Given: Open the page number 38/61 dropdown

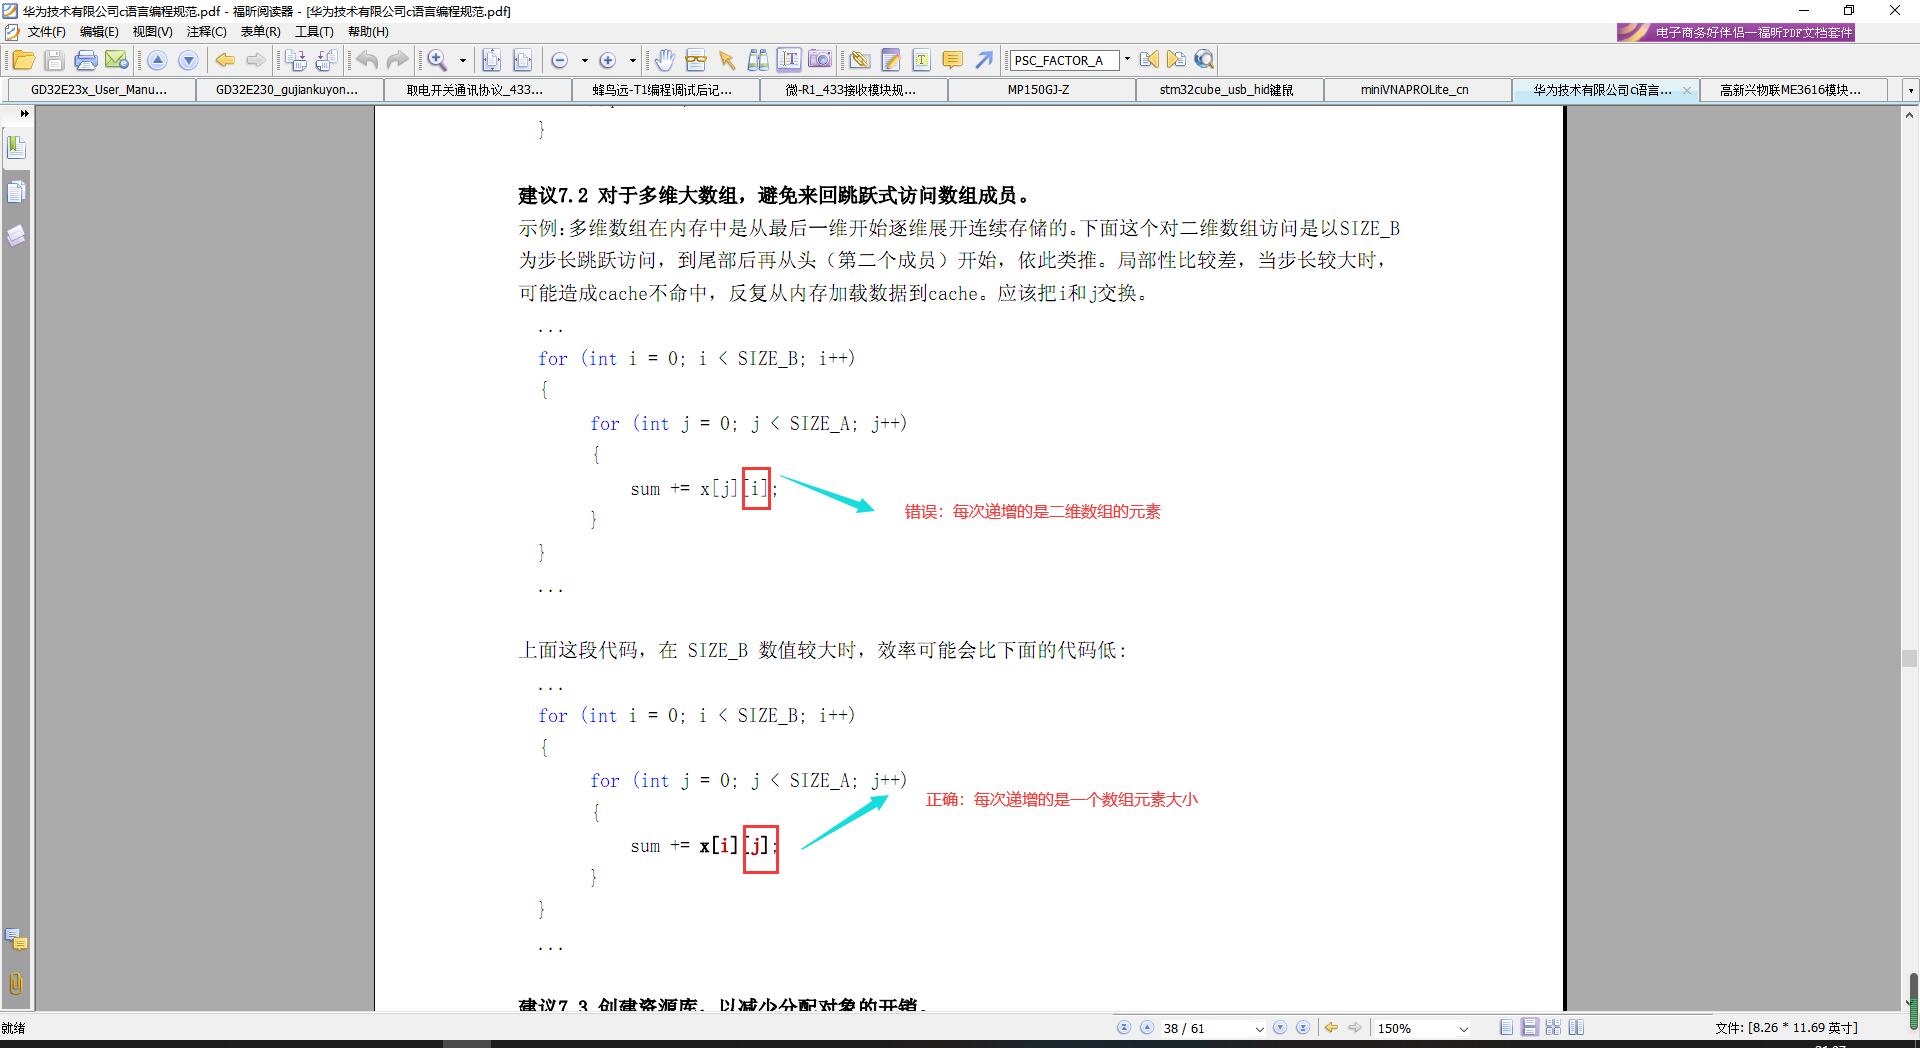Looking at the screenshot, I should click(x=1259, y=1028).
